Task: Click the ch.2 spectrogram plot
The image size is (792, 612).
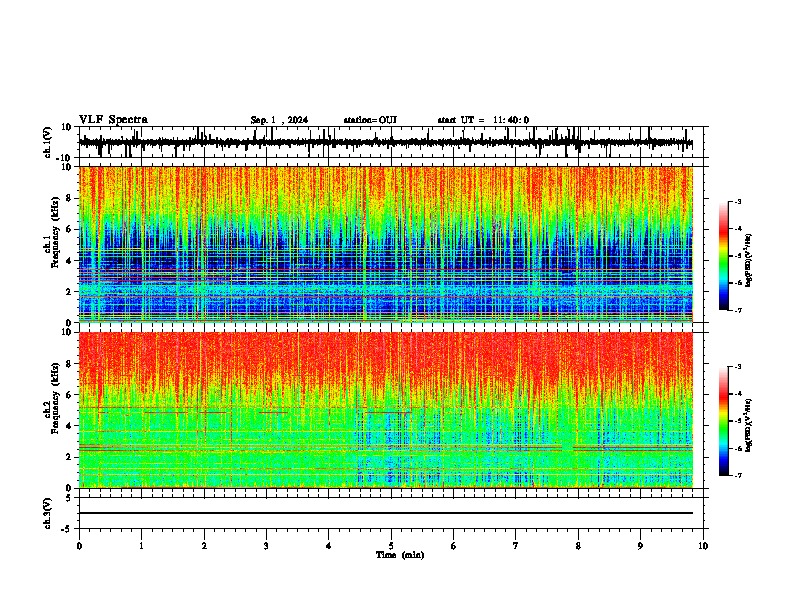Action: (386, 410)
